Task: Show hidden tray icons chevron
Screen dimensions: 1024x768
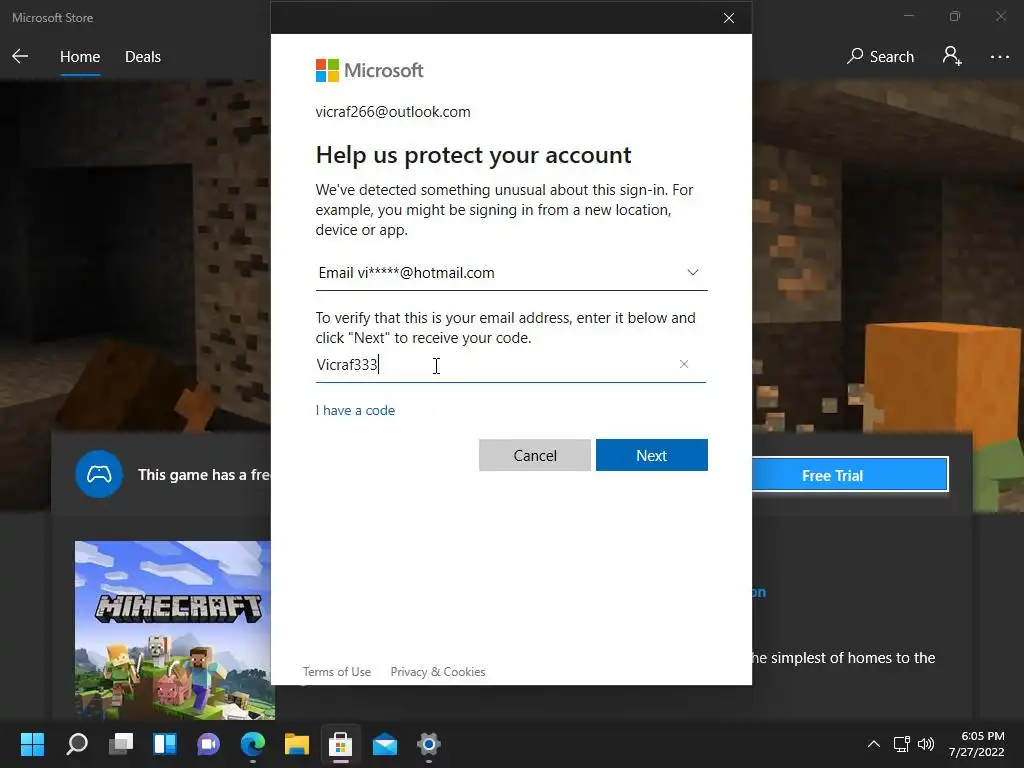Action: pyautogui.click(x=874, y=744)
